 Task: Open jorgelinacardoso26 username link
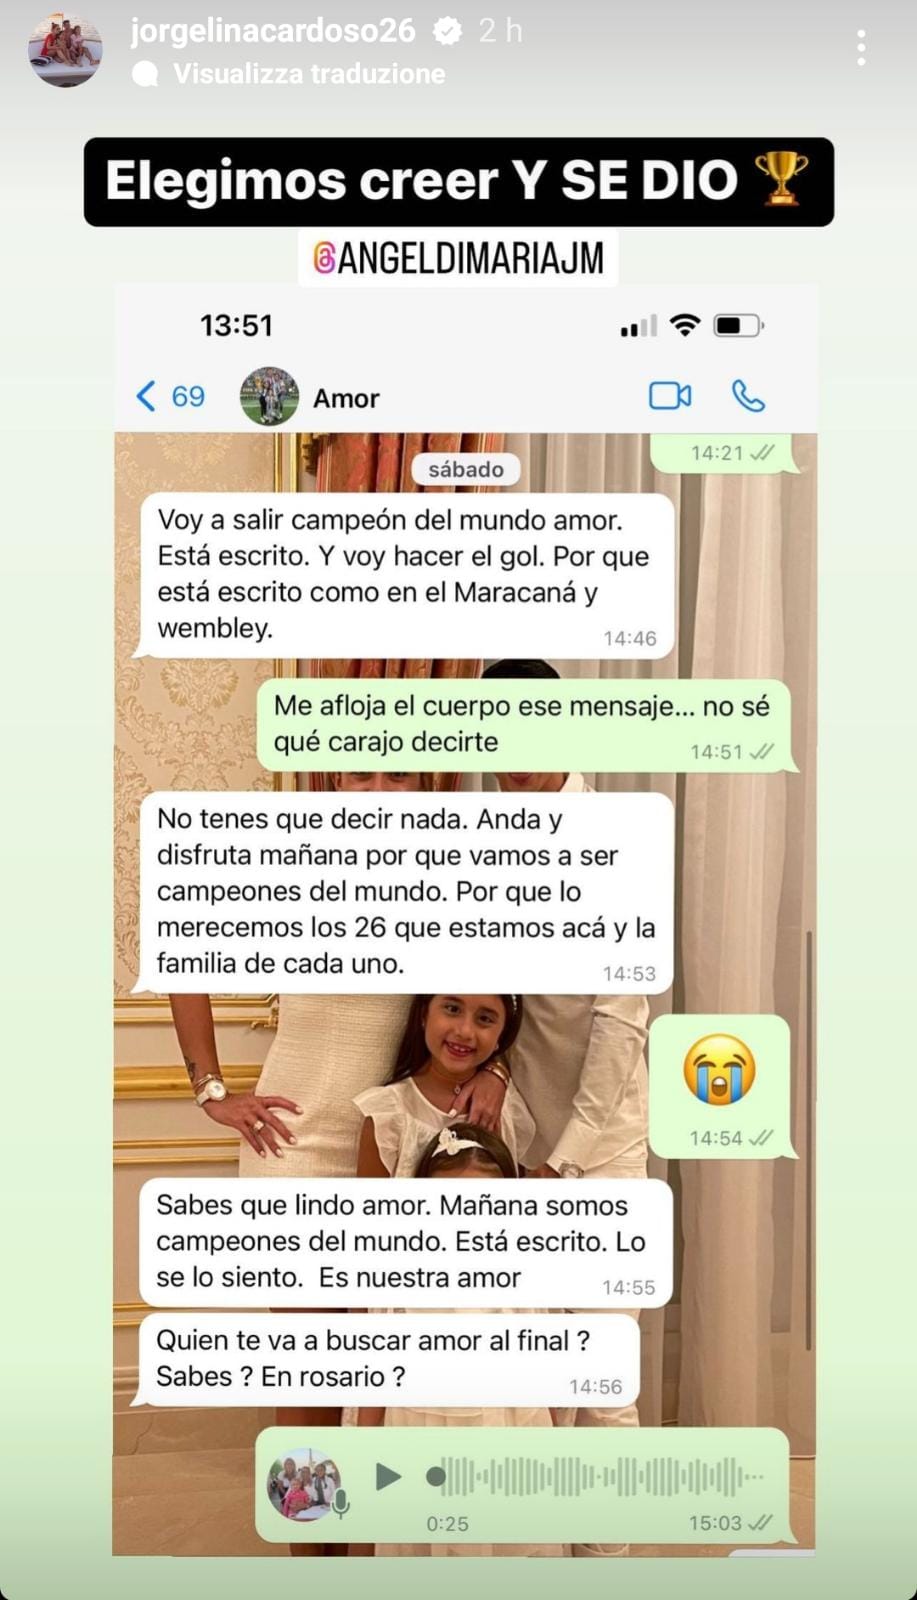click(272, 31)
